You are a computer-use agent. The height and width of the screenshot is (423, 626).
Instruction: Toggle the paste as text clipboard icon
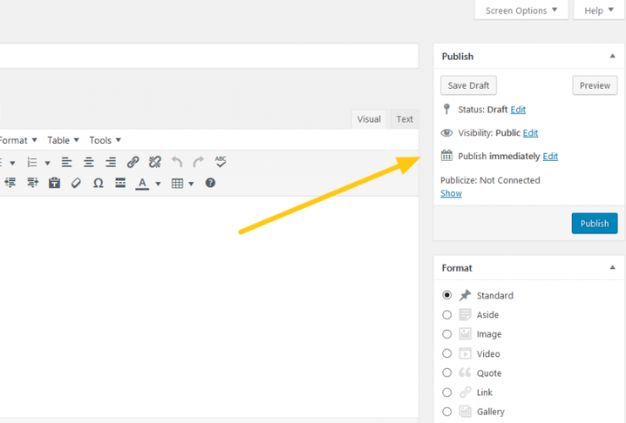pyautogui.click(x=54, y=183)
